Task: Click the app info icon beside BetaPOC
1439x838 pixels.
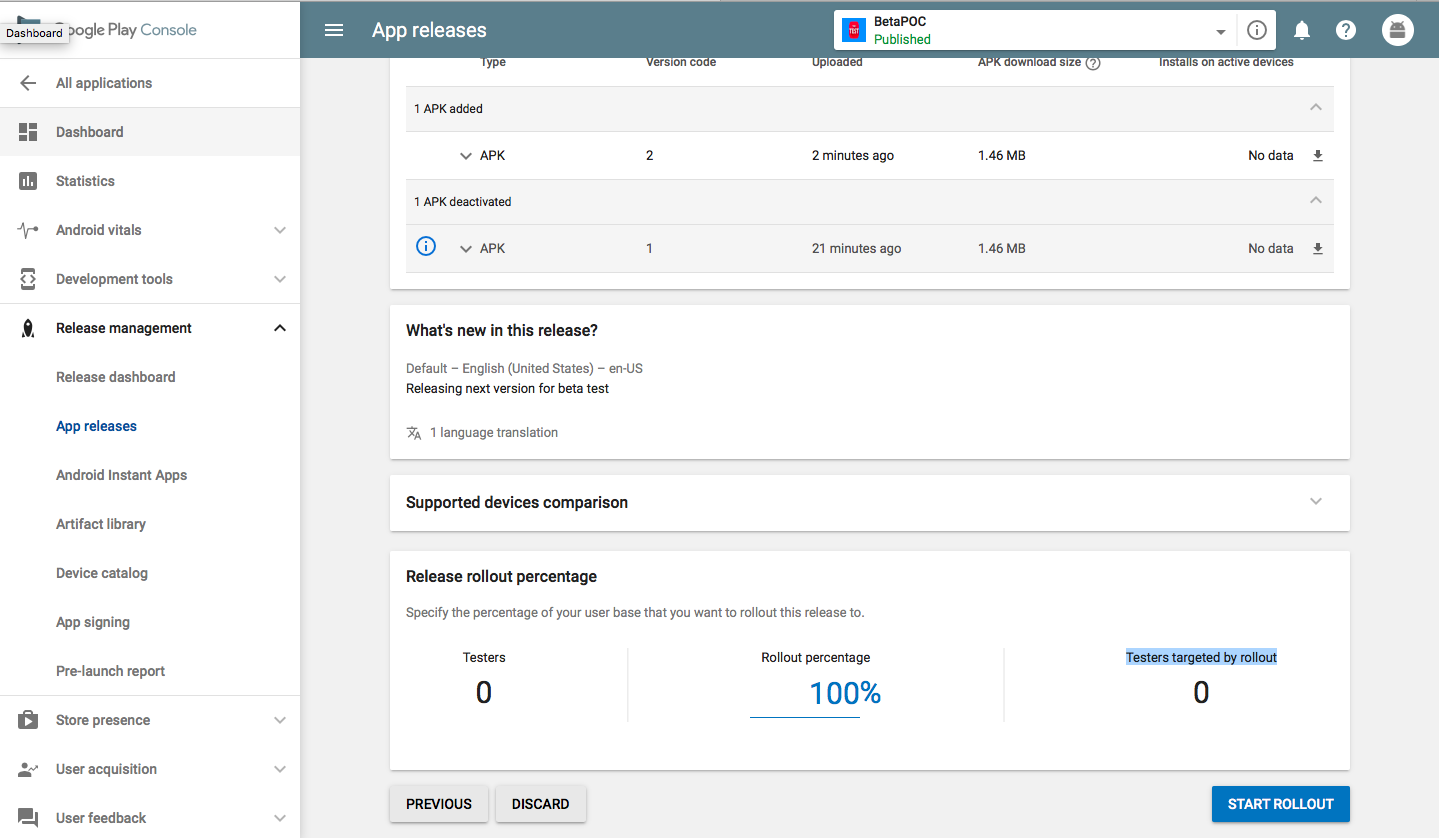Action: pyautogui.click(x=1257, y=30)
